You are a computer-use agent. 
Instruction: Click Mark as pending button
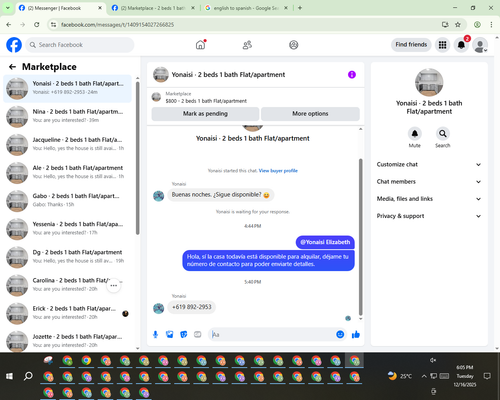205,114
